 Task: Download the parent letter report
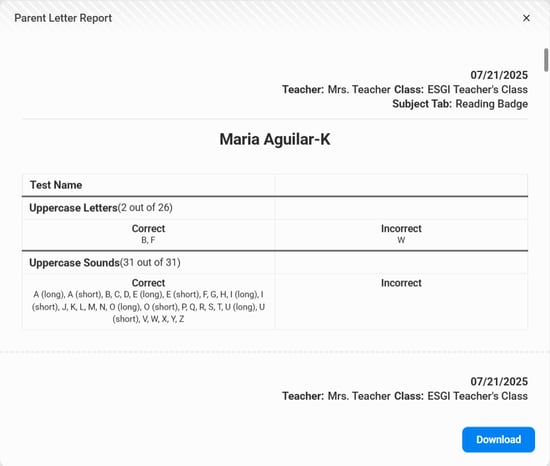(x=498, y=439)
